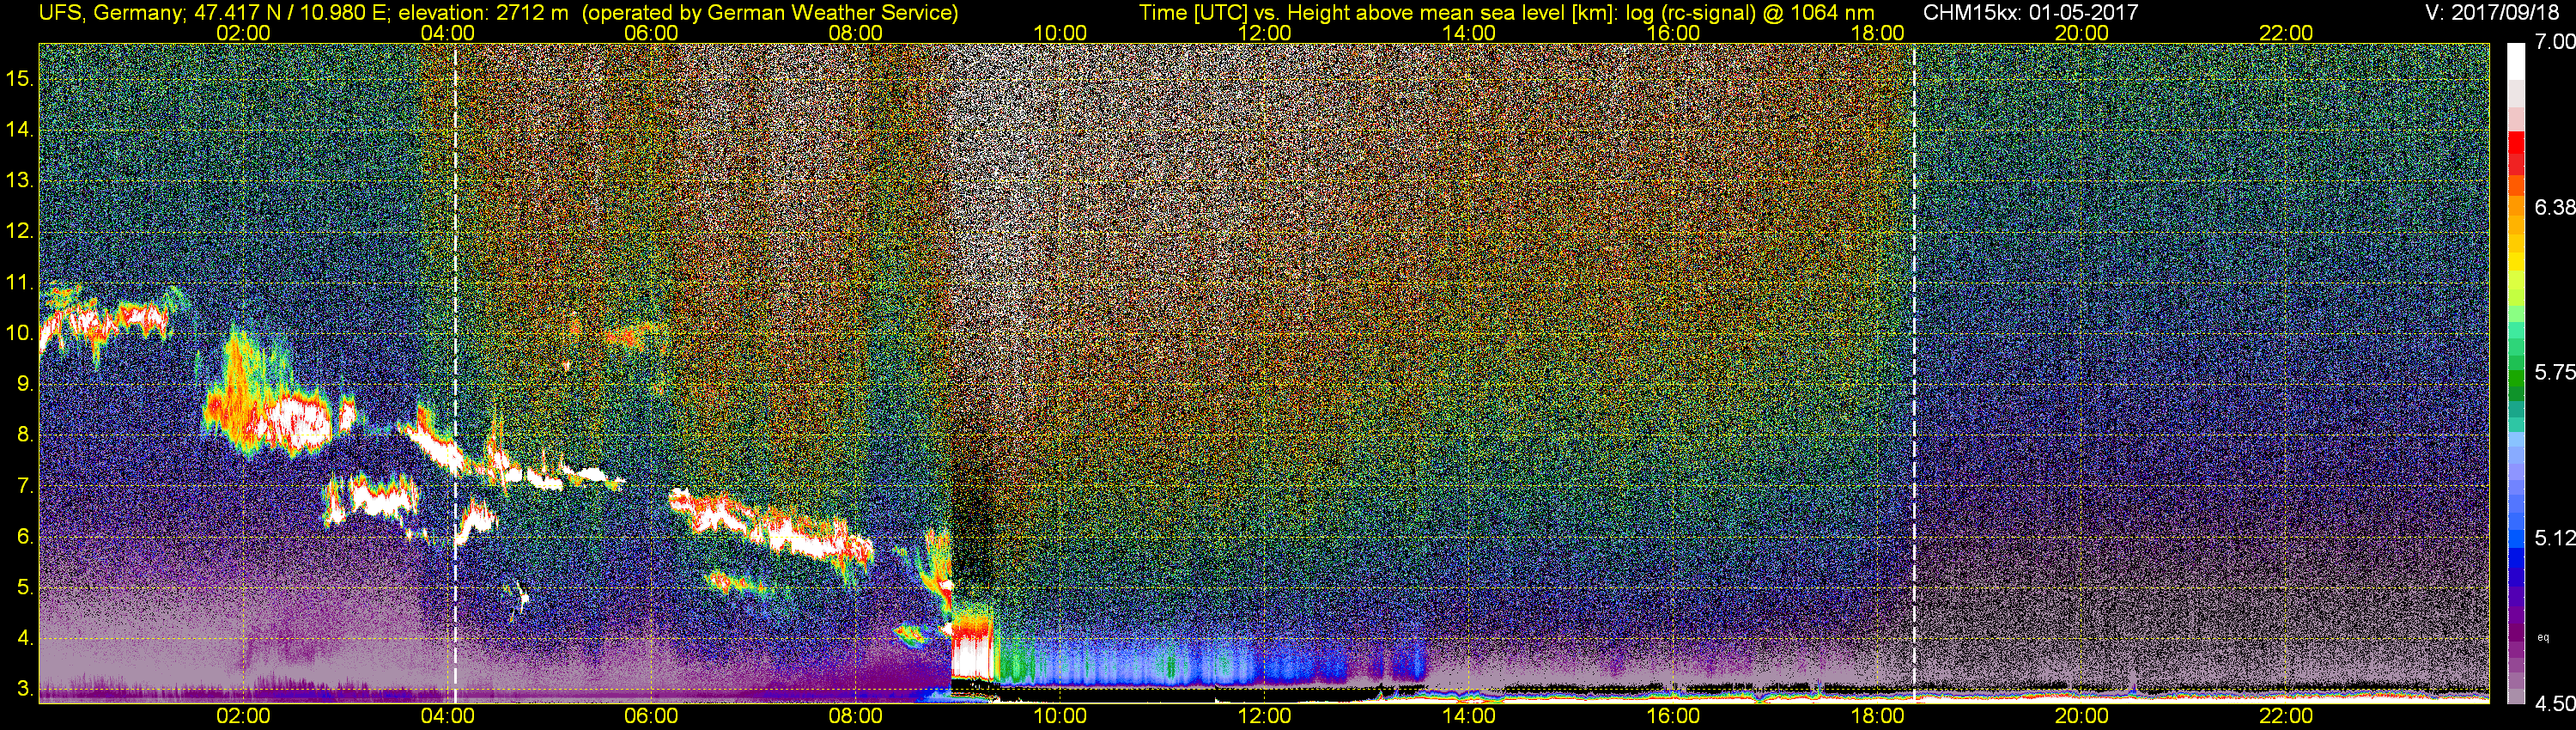Click the coordinates '47.417 N / 10.980 E'

[x=282, y=12]
